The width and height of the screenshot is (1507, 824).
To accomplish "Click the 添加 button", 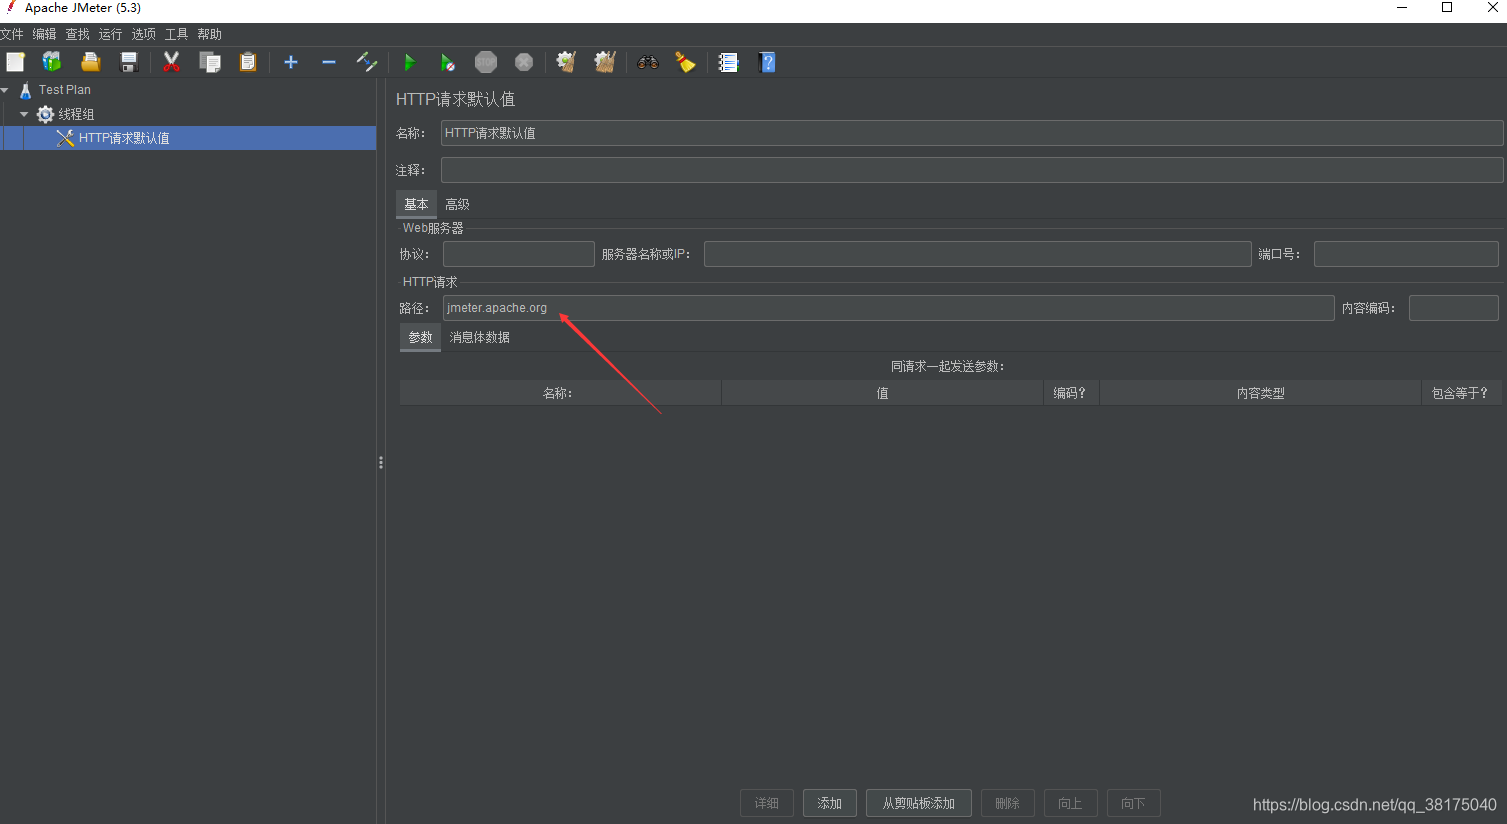I will (830, 803).
